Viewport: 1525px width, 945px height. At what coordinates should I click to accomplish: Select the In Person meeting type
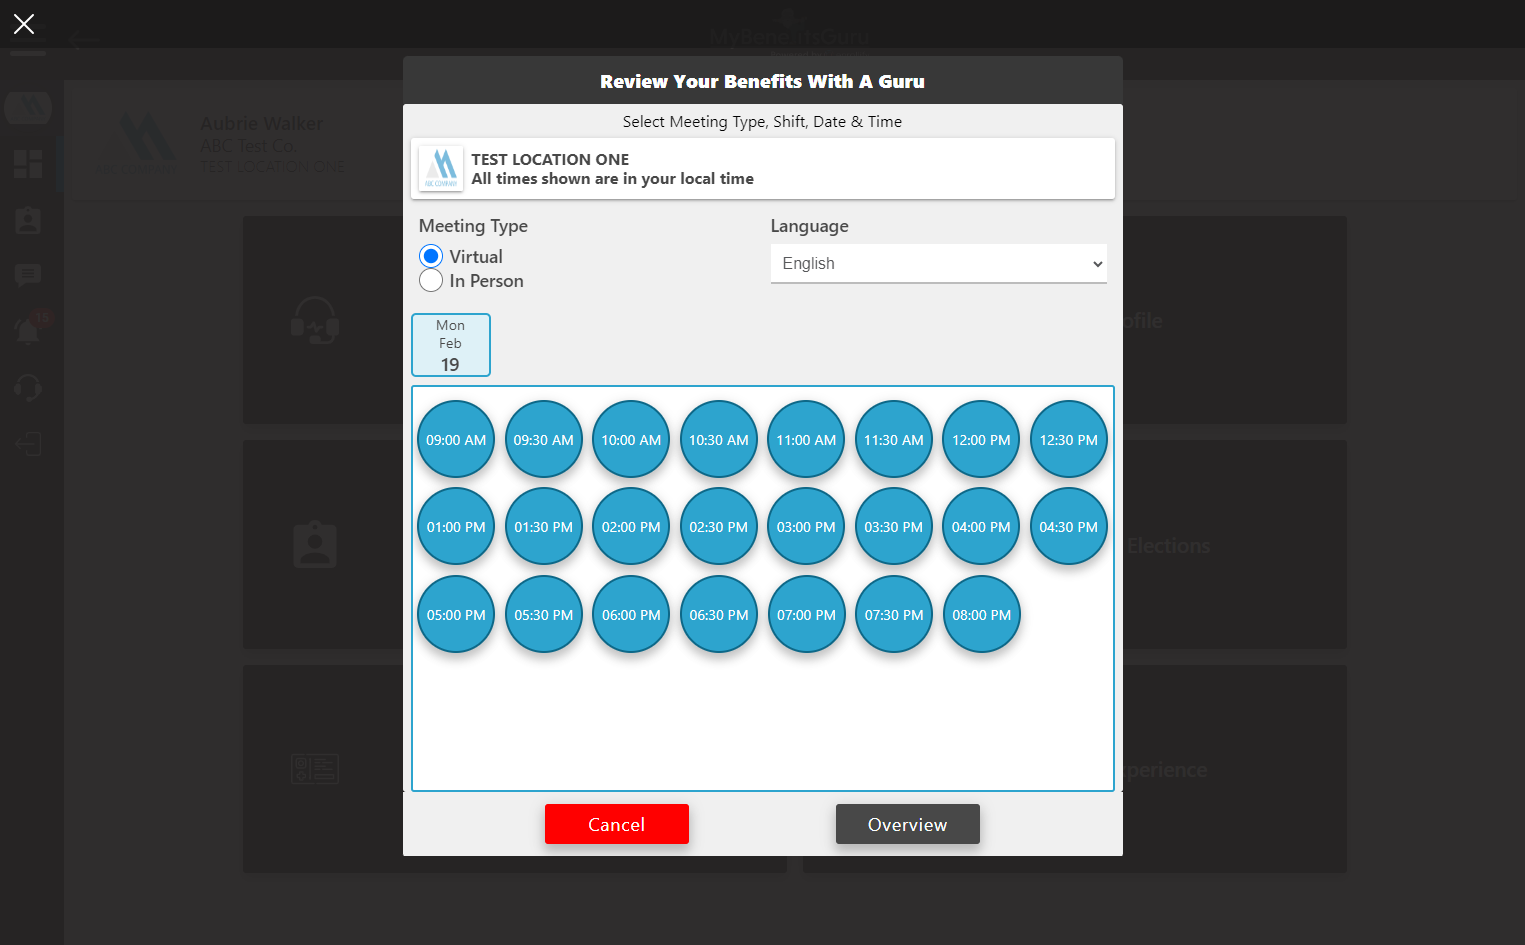click(431, 281)
